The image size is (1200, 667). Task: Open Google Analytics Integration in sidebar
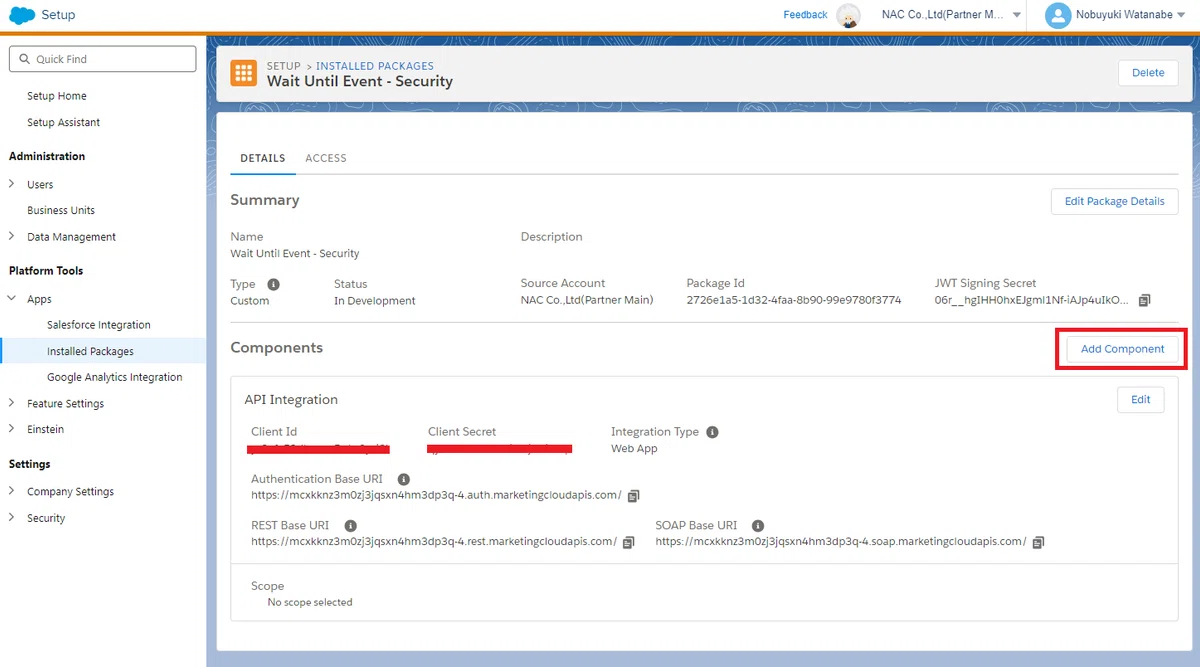click(115, 377)
